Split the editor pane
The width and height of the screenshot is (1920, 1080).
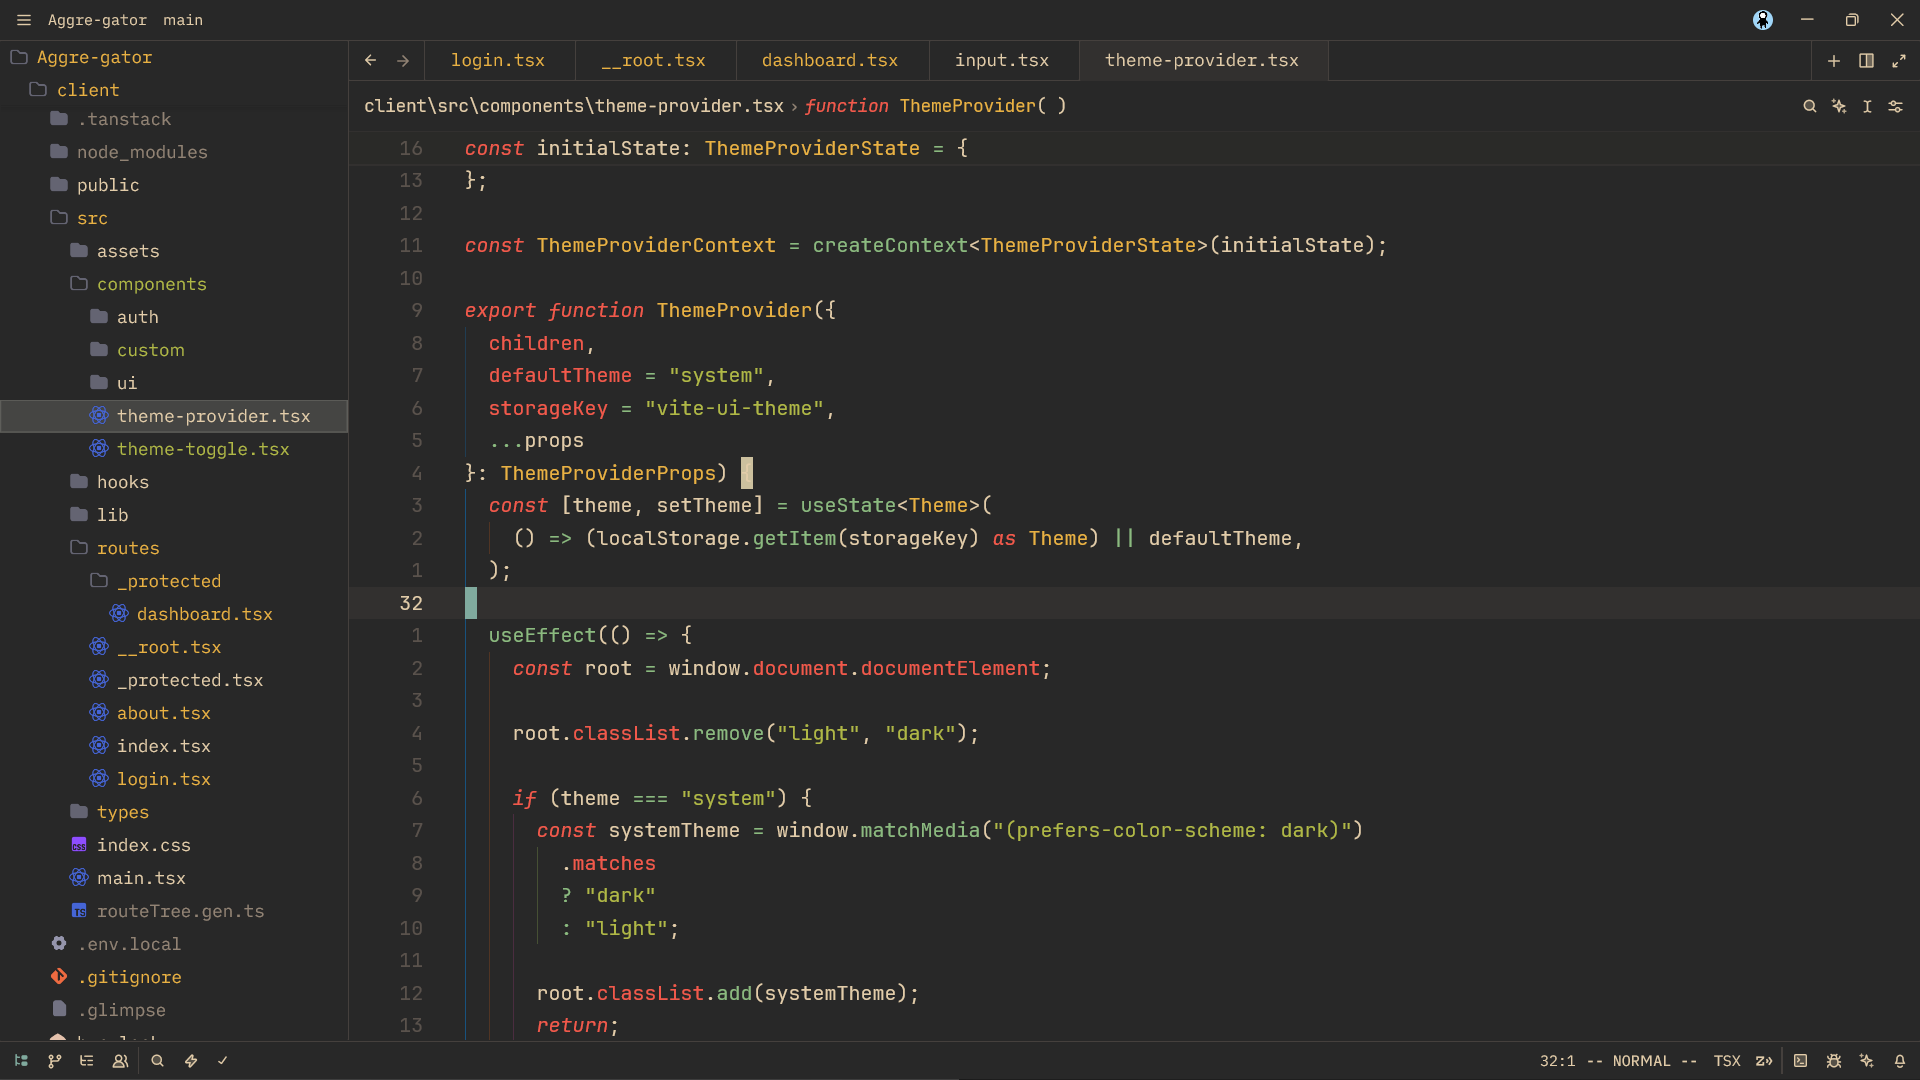pos(1866,61)
